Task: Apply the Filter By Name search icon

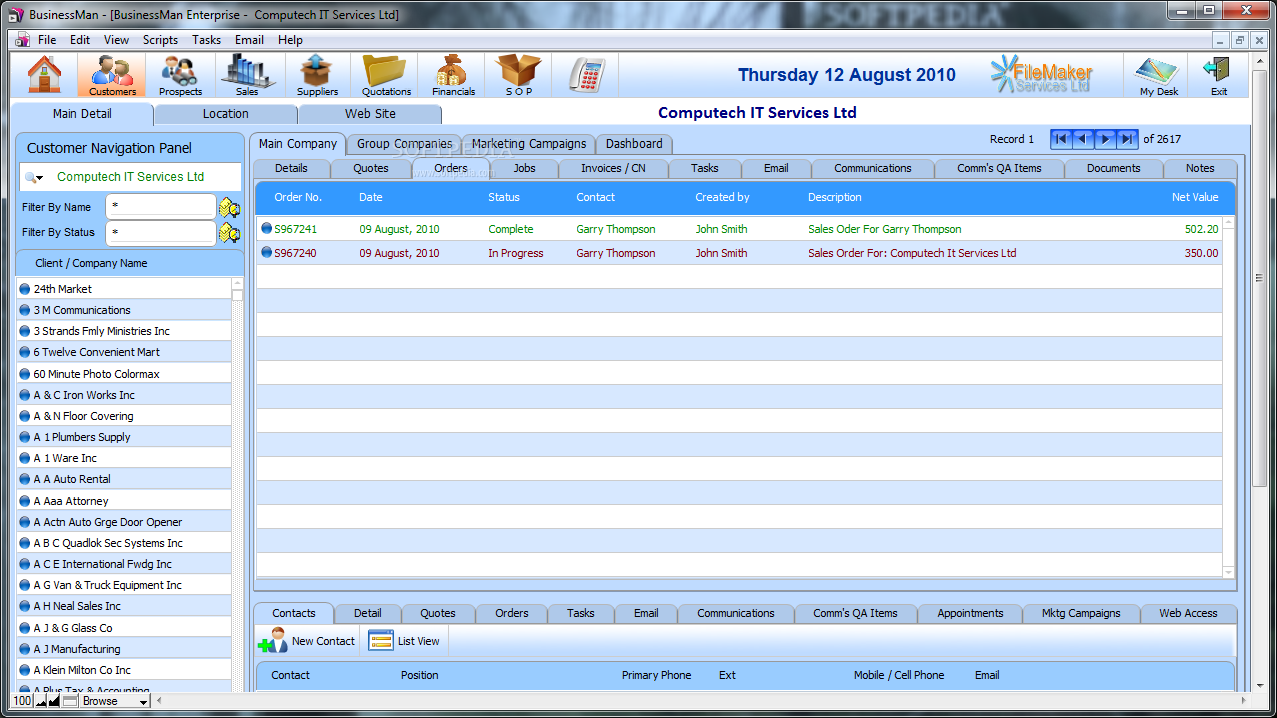Action: [x=230, y=208]
